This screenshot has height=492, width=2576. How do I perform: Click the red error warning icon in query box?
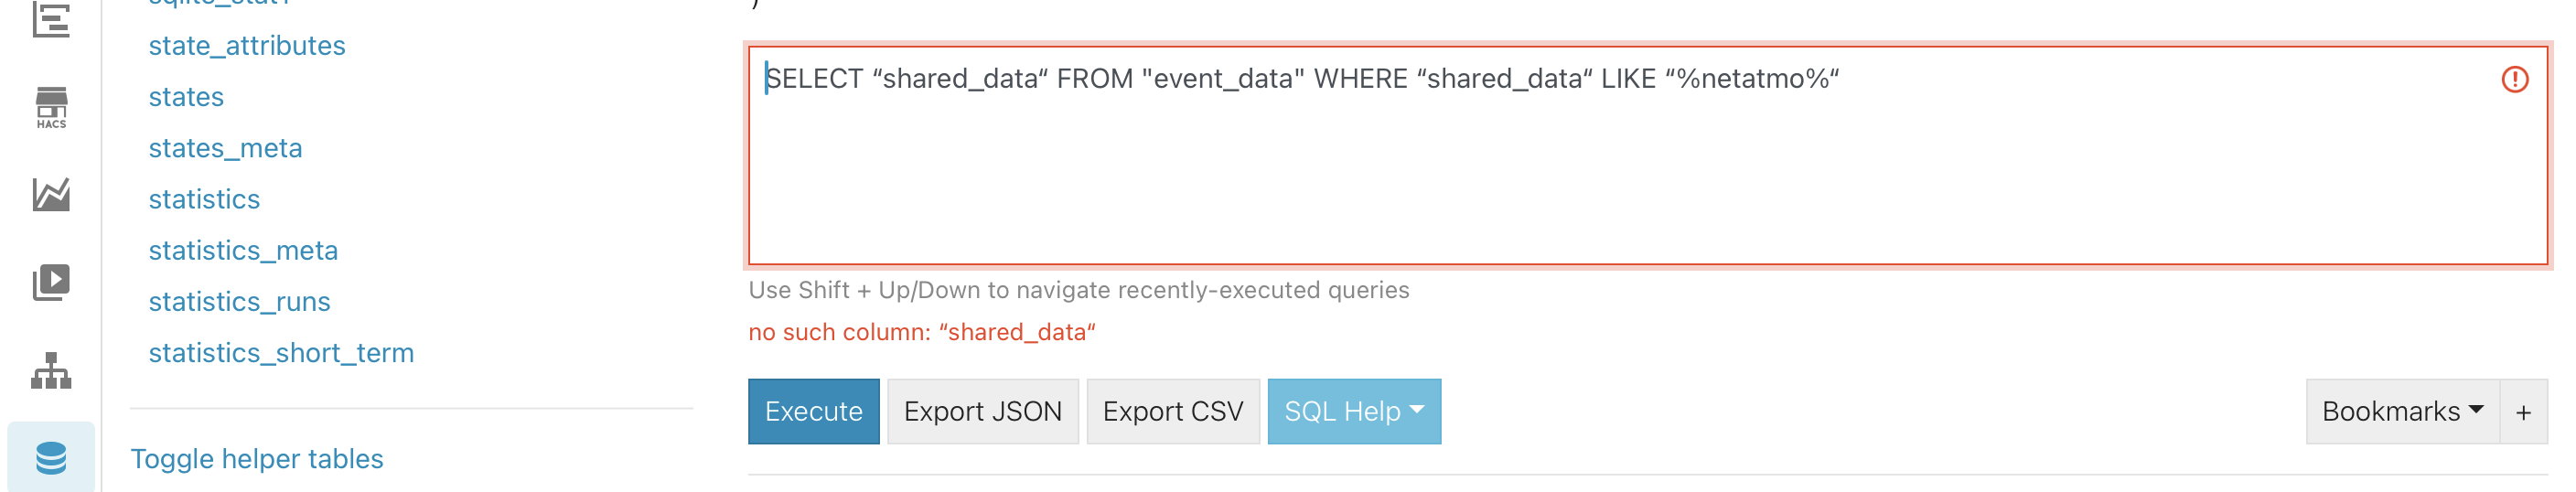2515,79
